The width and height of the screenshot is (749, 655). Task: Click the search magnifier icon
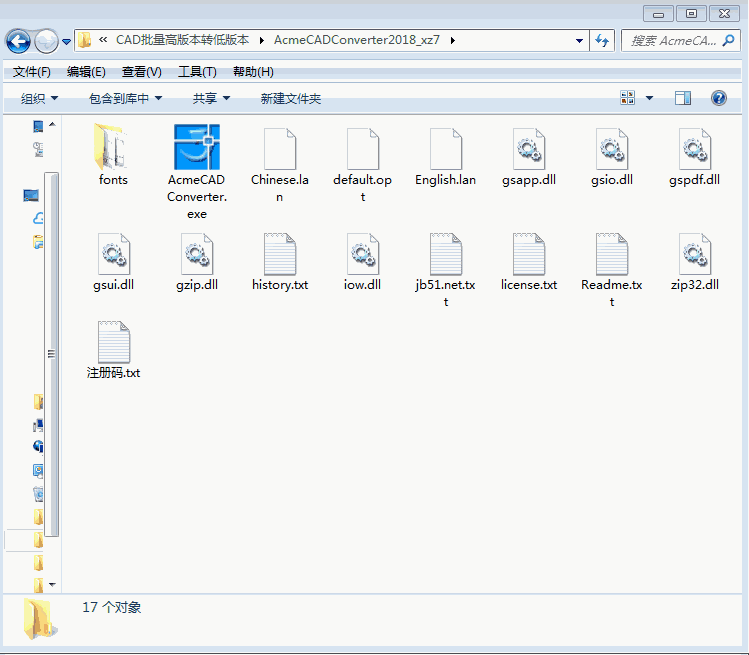point(728,41)
